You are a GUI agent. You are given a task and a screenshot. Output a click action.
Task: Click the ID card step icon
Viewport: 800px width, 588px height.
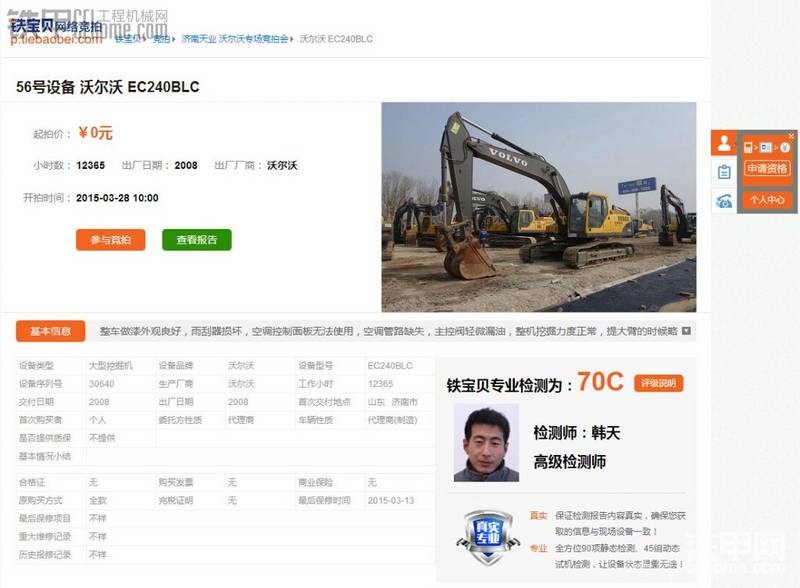pos(766,148)
